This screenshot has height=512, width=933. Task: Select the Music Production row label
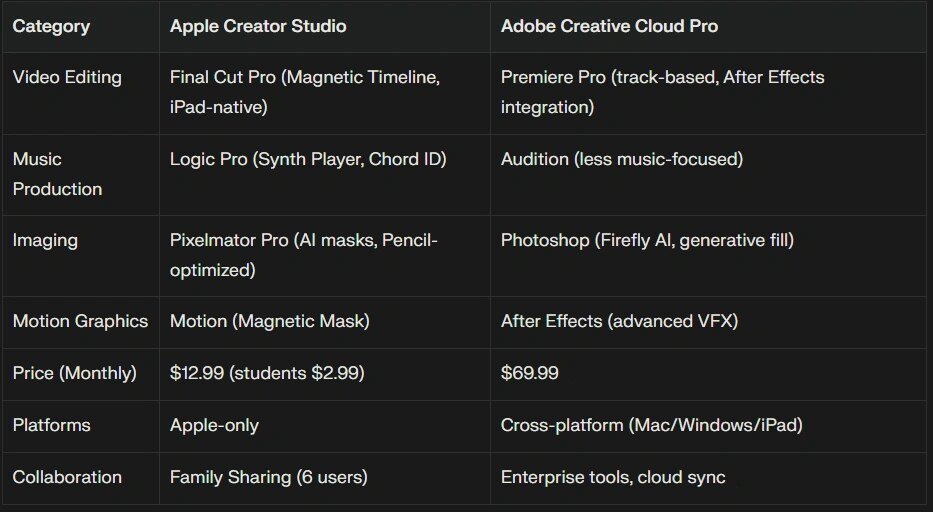57,173
